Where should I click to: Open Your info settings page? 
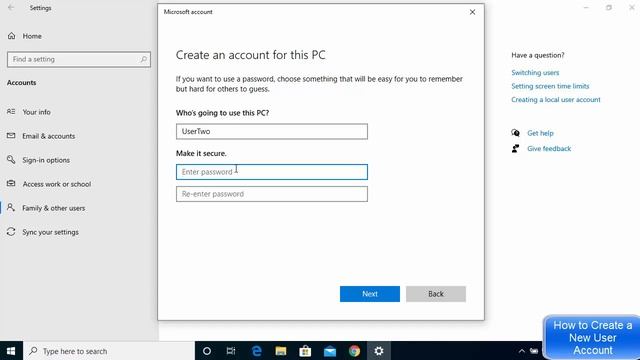click(36, 112)
